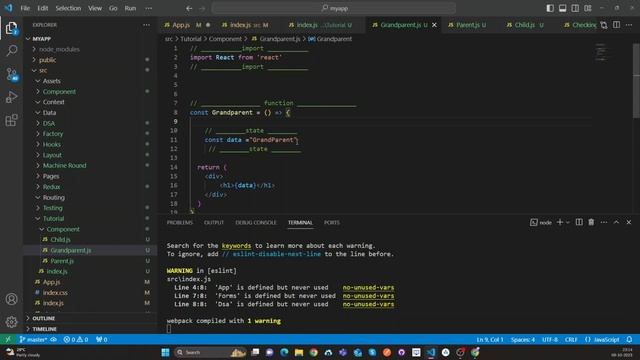Click the myapp command center search box
This screenshot has height=360, width=640.
tap(334, 8)
